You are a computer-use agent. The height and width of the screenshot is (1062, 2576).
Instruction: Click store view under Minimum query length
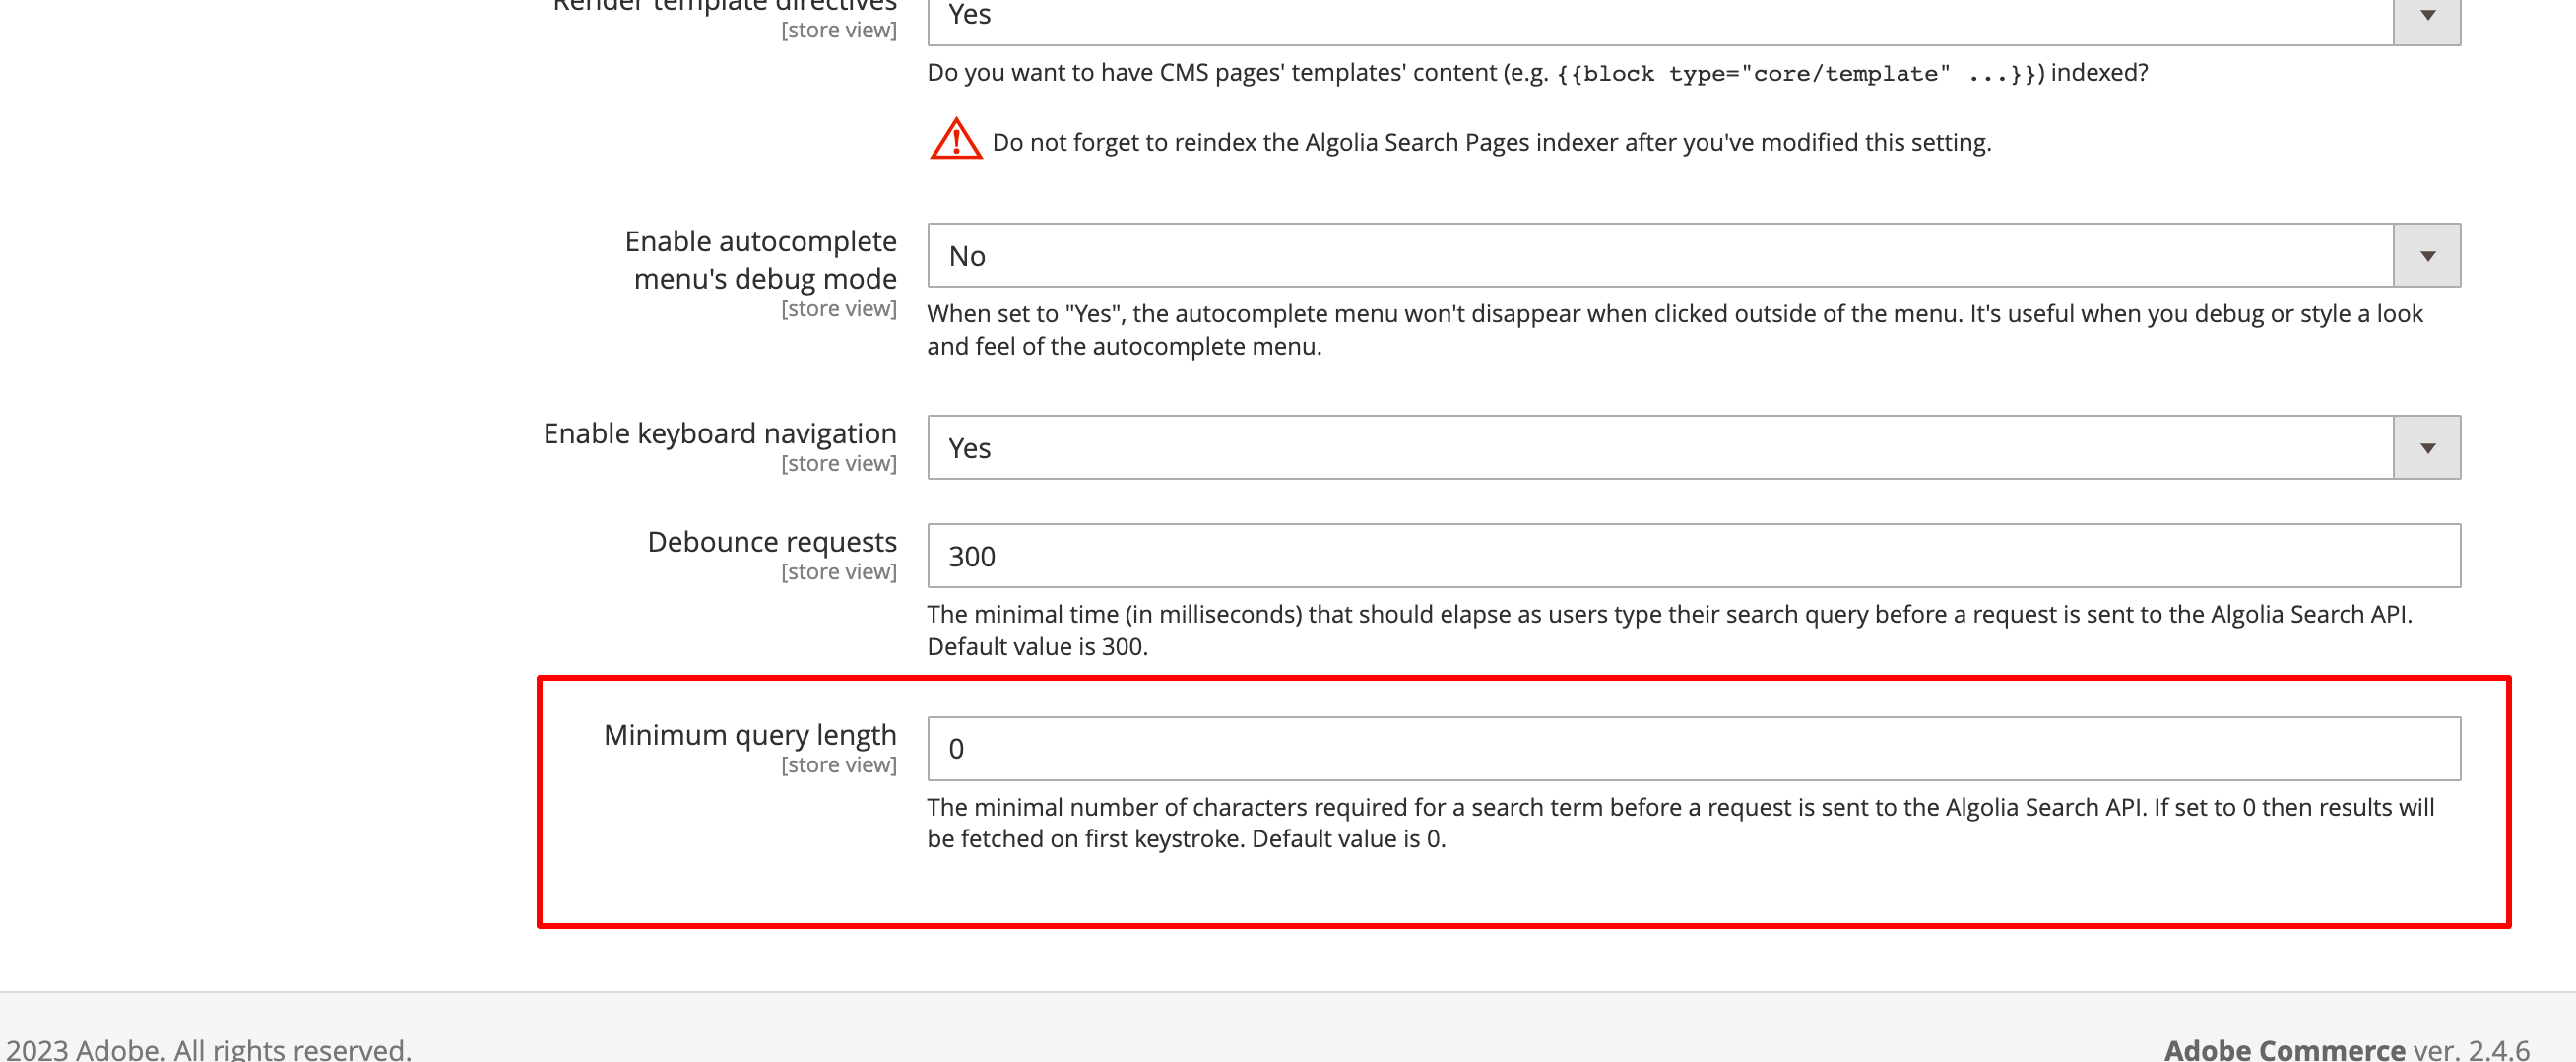pyautogui.click(x=839, y=765)
